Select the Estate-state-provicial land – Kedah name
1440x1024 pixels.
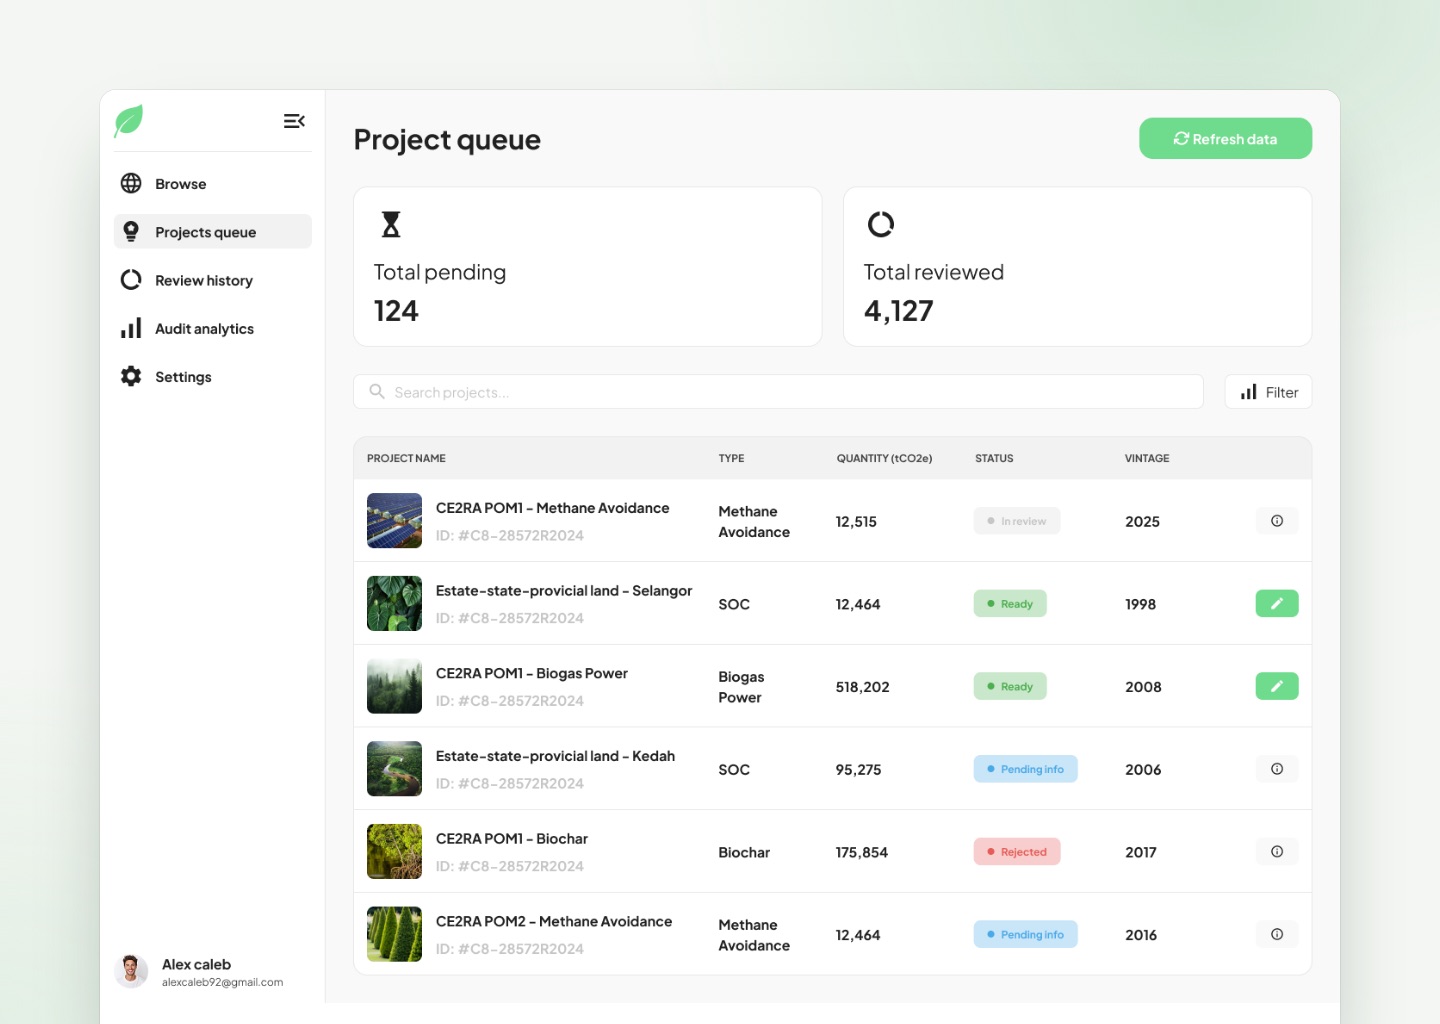pyautogui.click(x=555, y=756)
